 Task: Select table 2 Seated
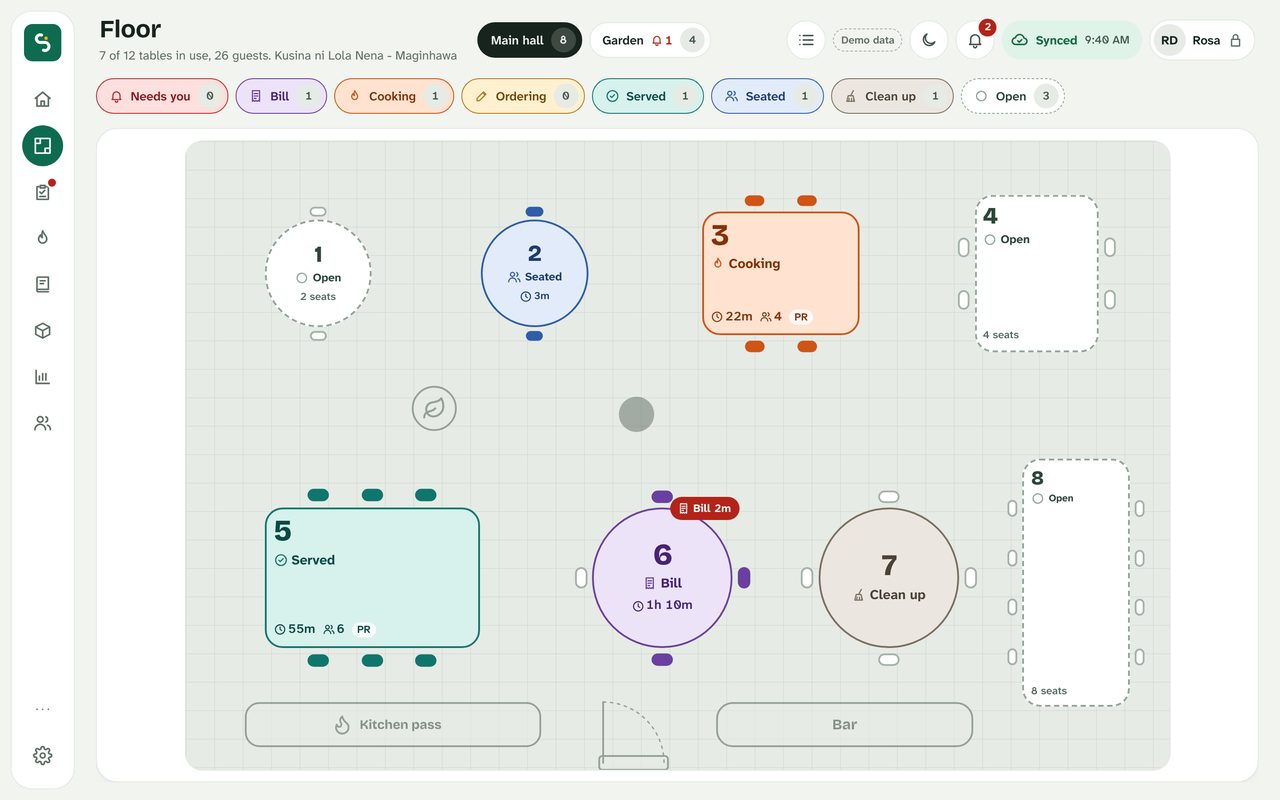534,273
